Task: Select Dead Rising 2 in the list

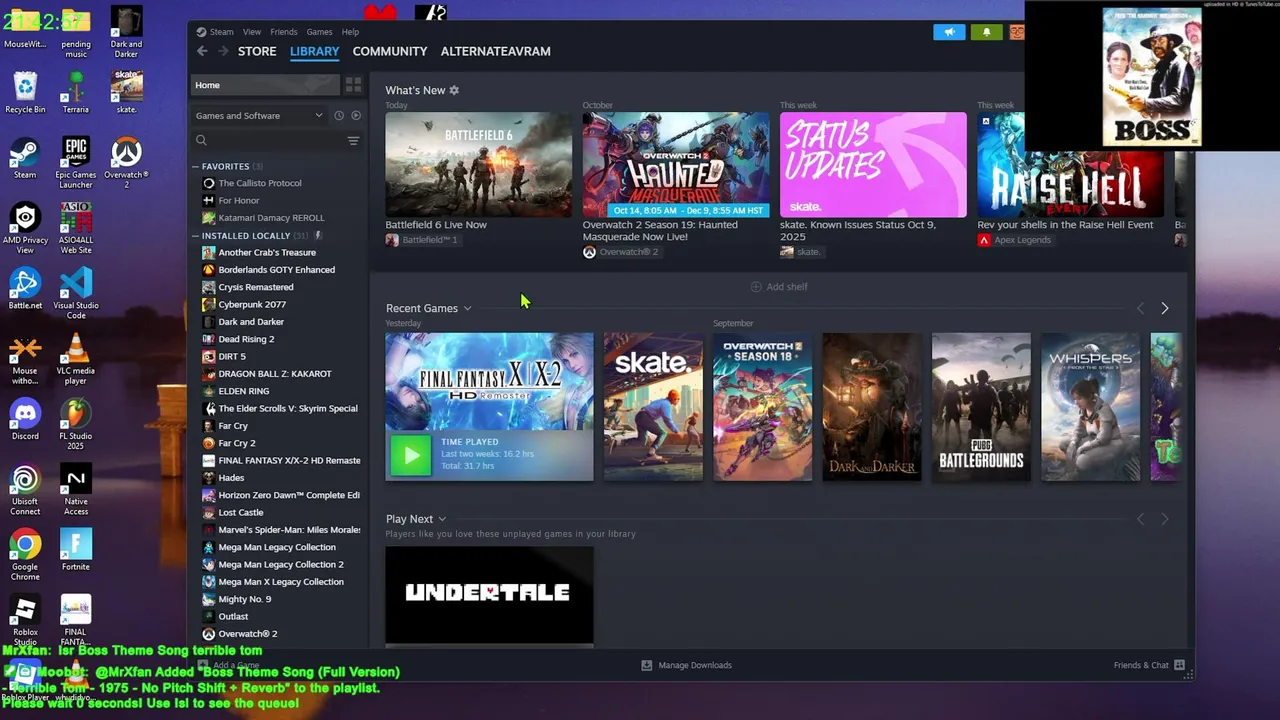Action: click(x=246, y=339)
